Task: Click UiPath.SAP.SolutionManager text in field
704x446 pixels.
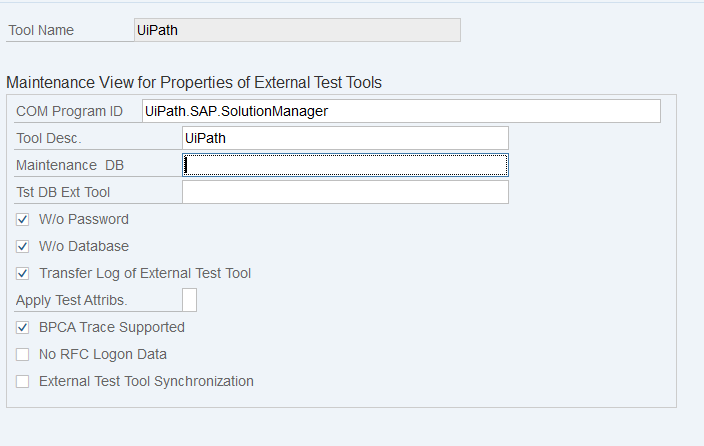Action: coord(236,111)
